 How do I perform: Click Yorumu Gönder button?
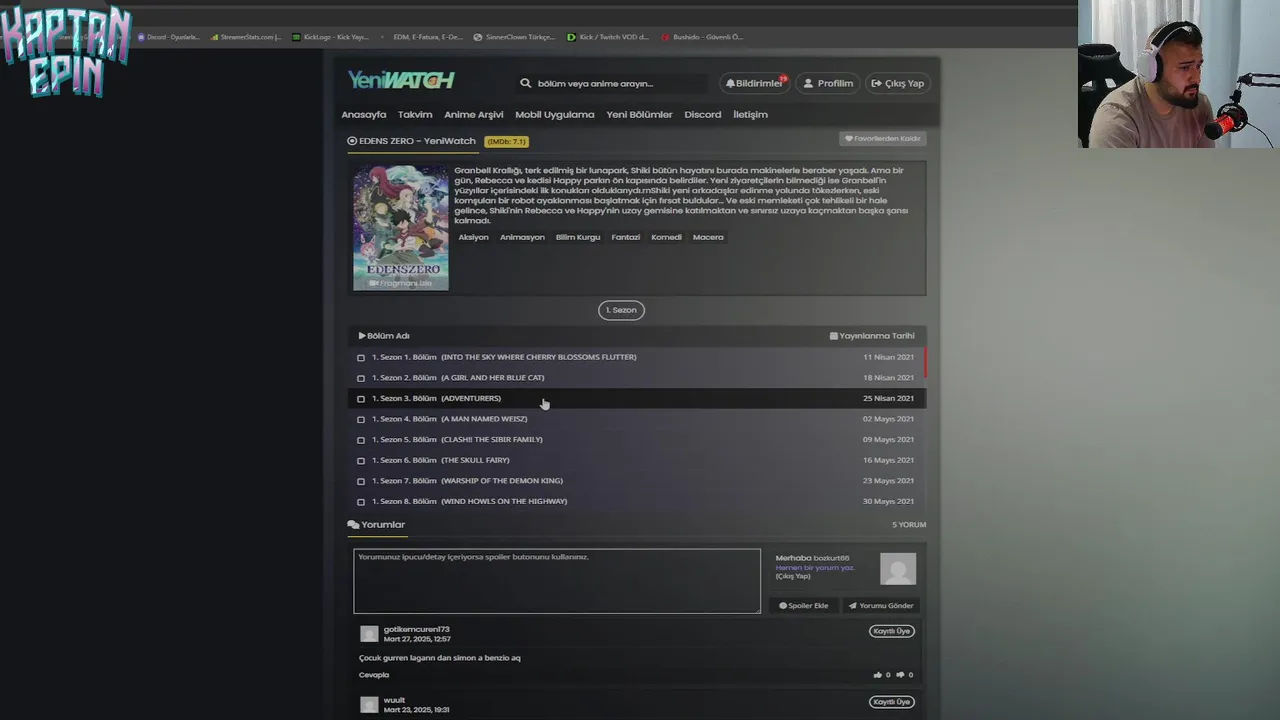click(x=880, y=605)
